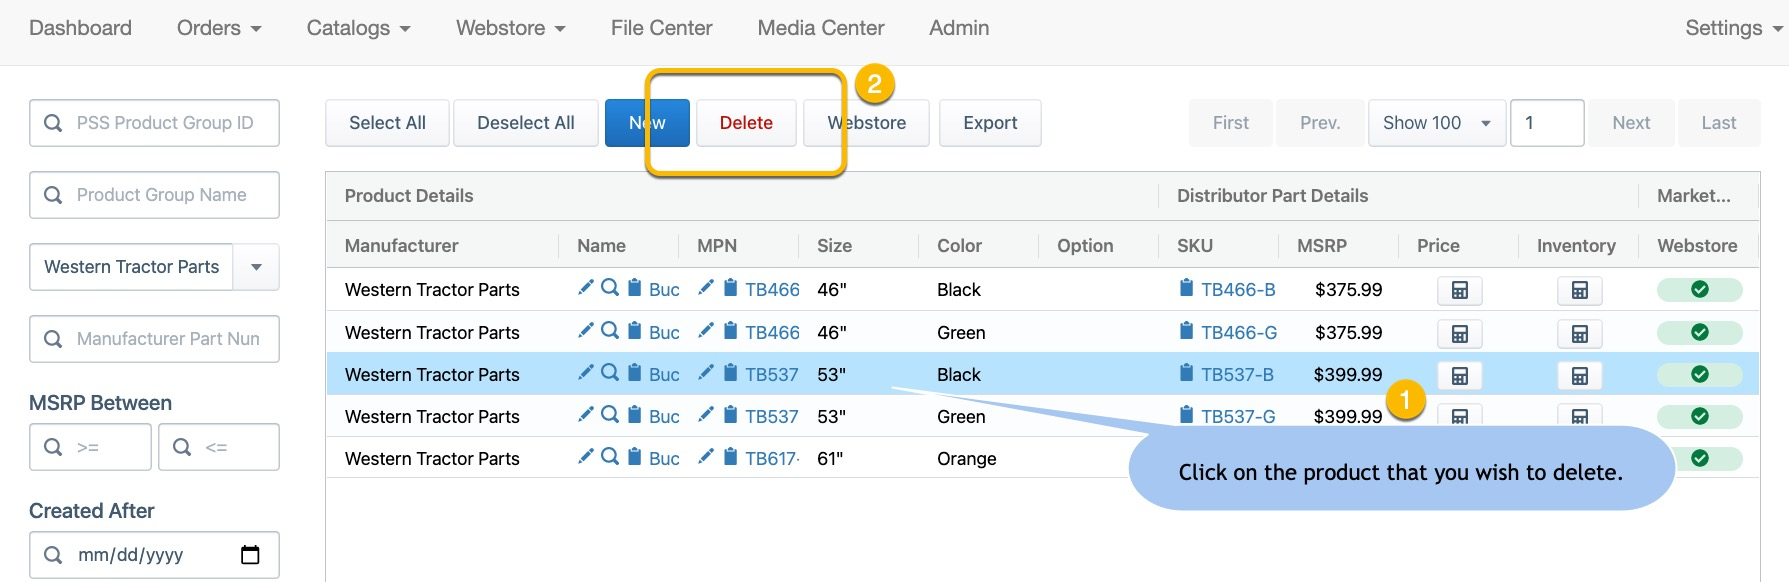Copy the SKU TB466-B with its clipboard icon
Screen dimensions: 1789x582
pyautogui.click(x=1186, y=288)
